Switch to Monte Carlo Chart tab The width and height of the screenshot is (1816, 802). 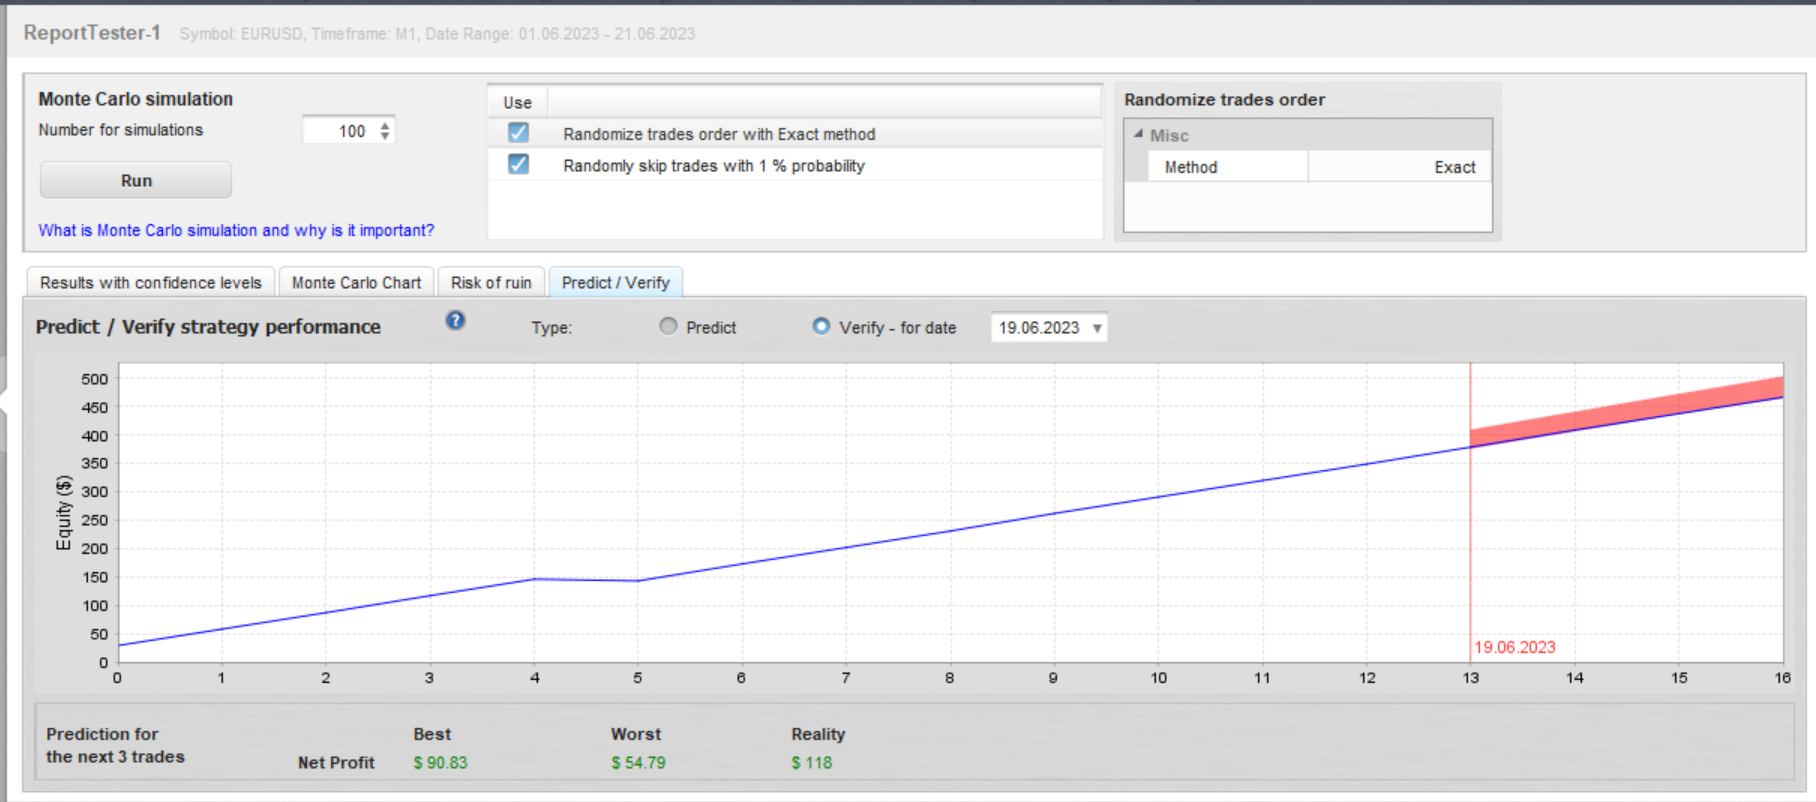click(x=357, y=283)
